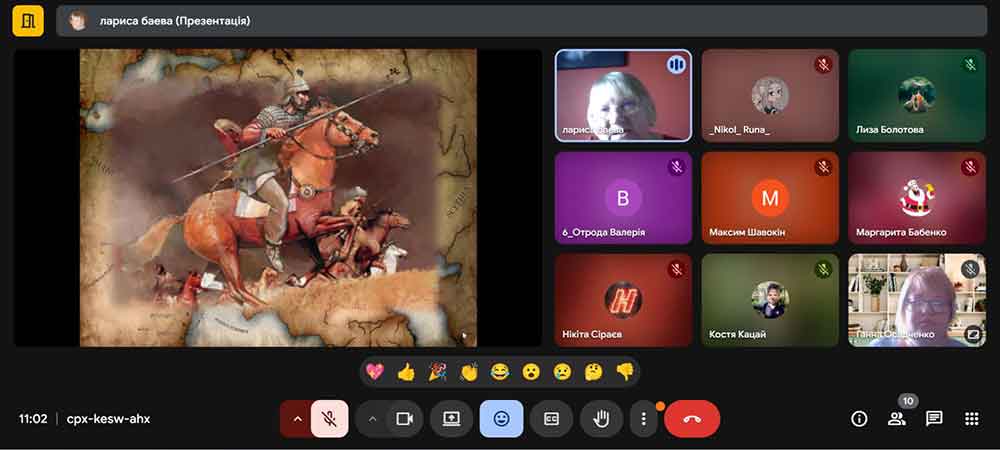Send the clapping hands reaction
Screen dimensions: 1000x450
point(469,372)
